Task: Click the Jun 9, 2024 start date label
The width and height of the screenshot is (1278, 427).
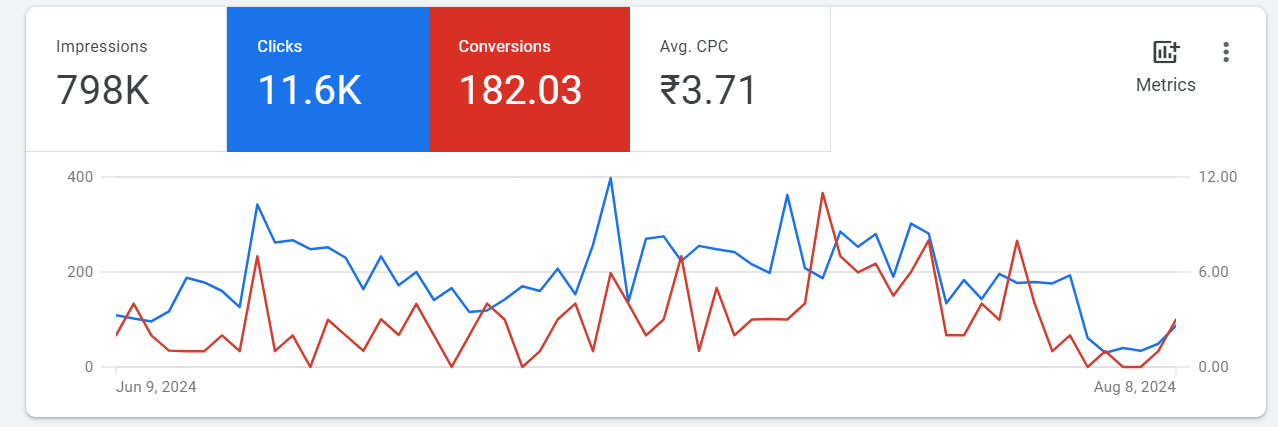Action: pyautogui.click(x=156, y=387)
